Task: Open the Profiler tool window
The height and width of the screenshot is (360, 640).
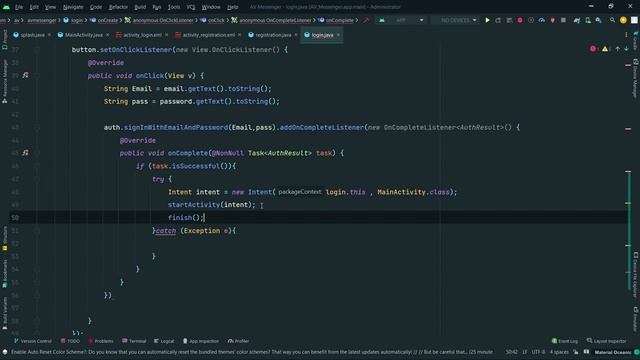Action: pos(238,341)
